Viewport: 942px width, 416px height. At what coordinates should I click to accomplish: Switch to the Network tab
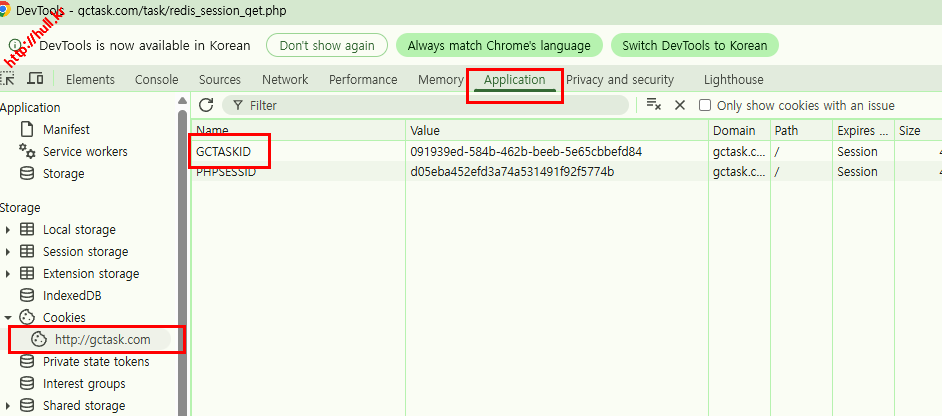point(285,80)
